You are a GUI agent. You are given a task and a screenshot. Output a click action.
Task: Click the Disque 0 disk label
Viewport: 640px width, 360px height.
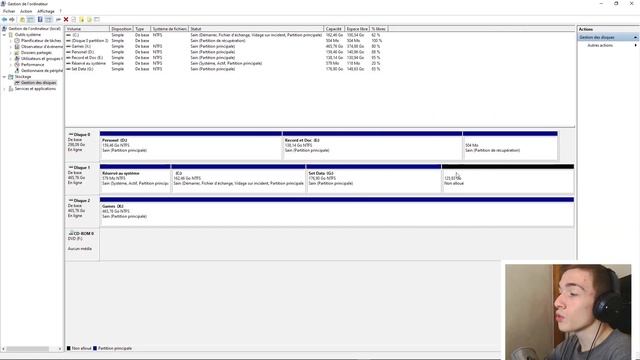click(82, 146)
